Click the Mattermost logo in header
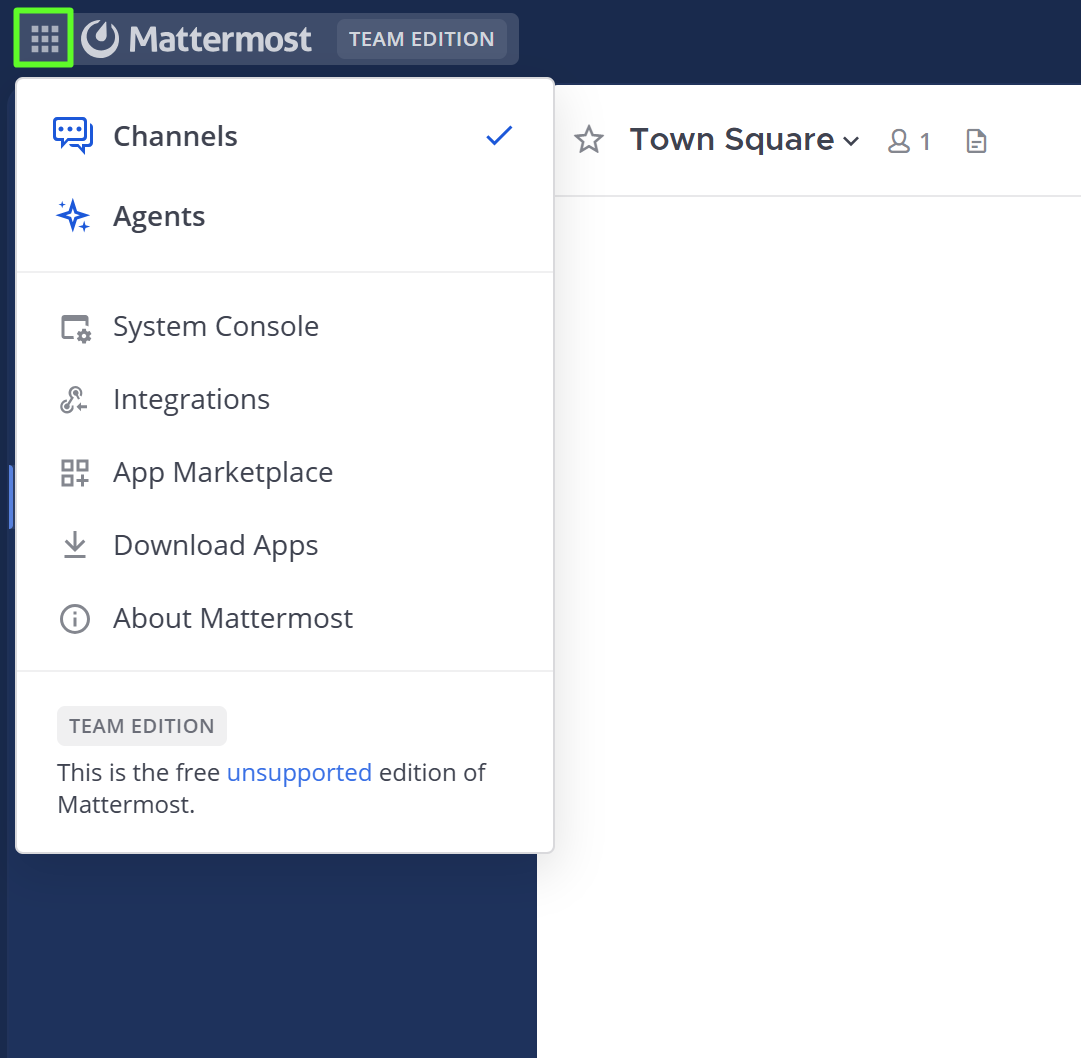 [x=196, y=39]
